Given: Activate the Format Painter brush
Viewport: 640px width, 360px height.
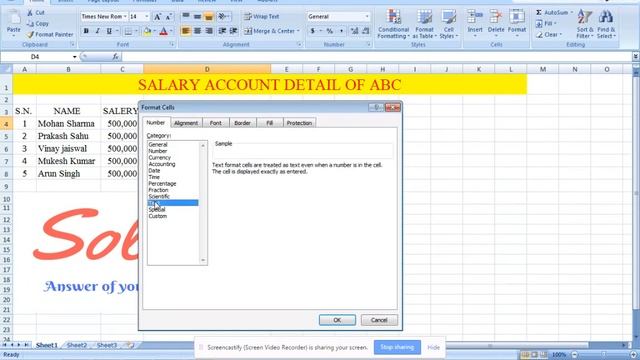Looking at the screenshot, I should pyautogui.click(x=50, y=35).
